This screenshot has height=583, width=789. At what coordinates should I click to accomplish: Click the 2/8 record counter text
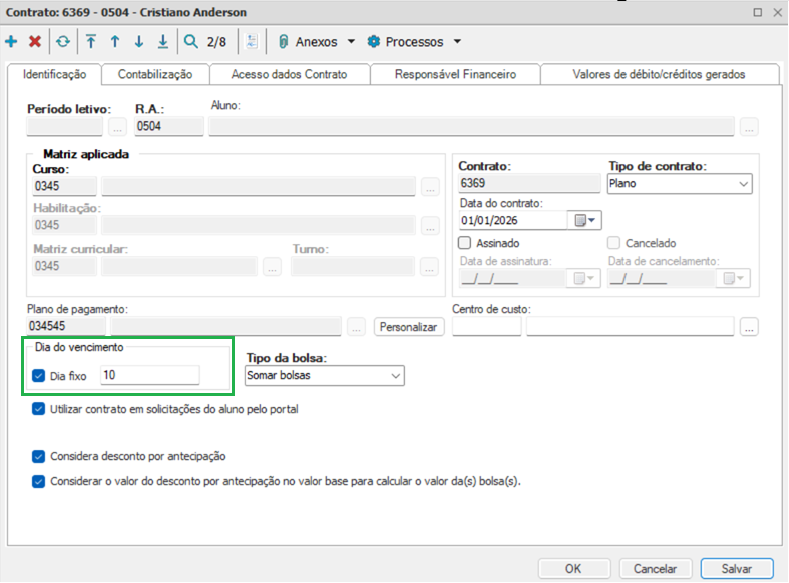[x=216, y=42]
